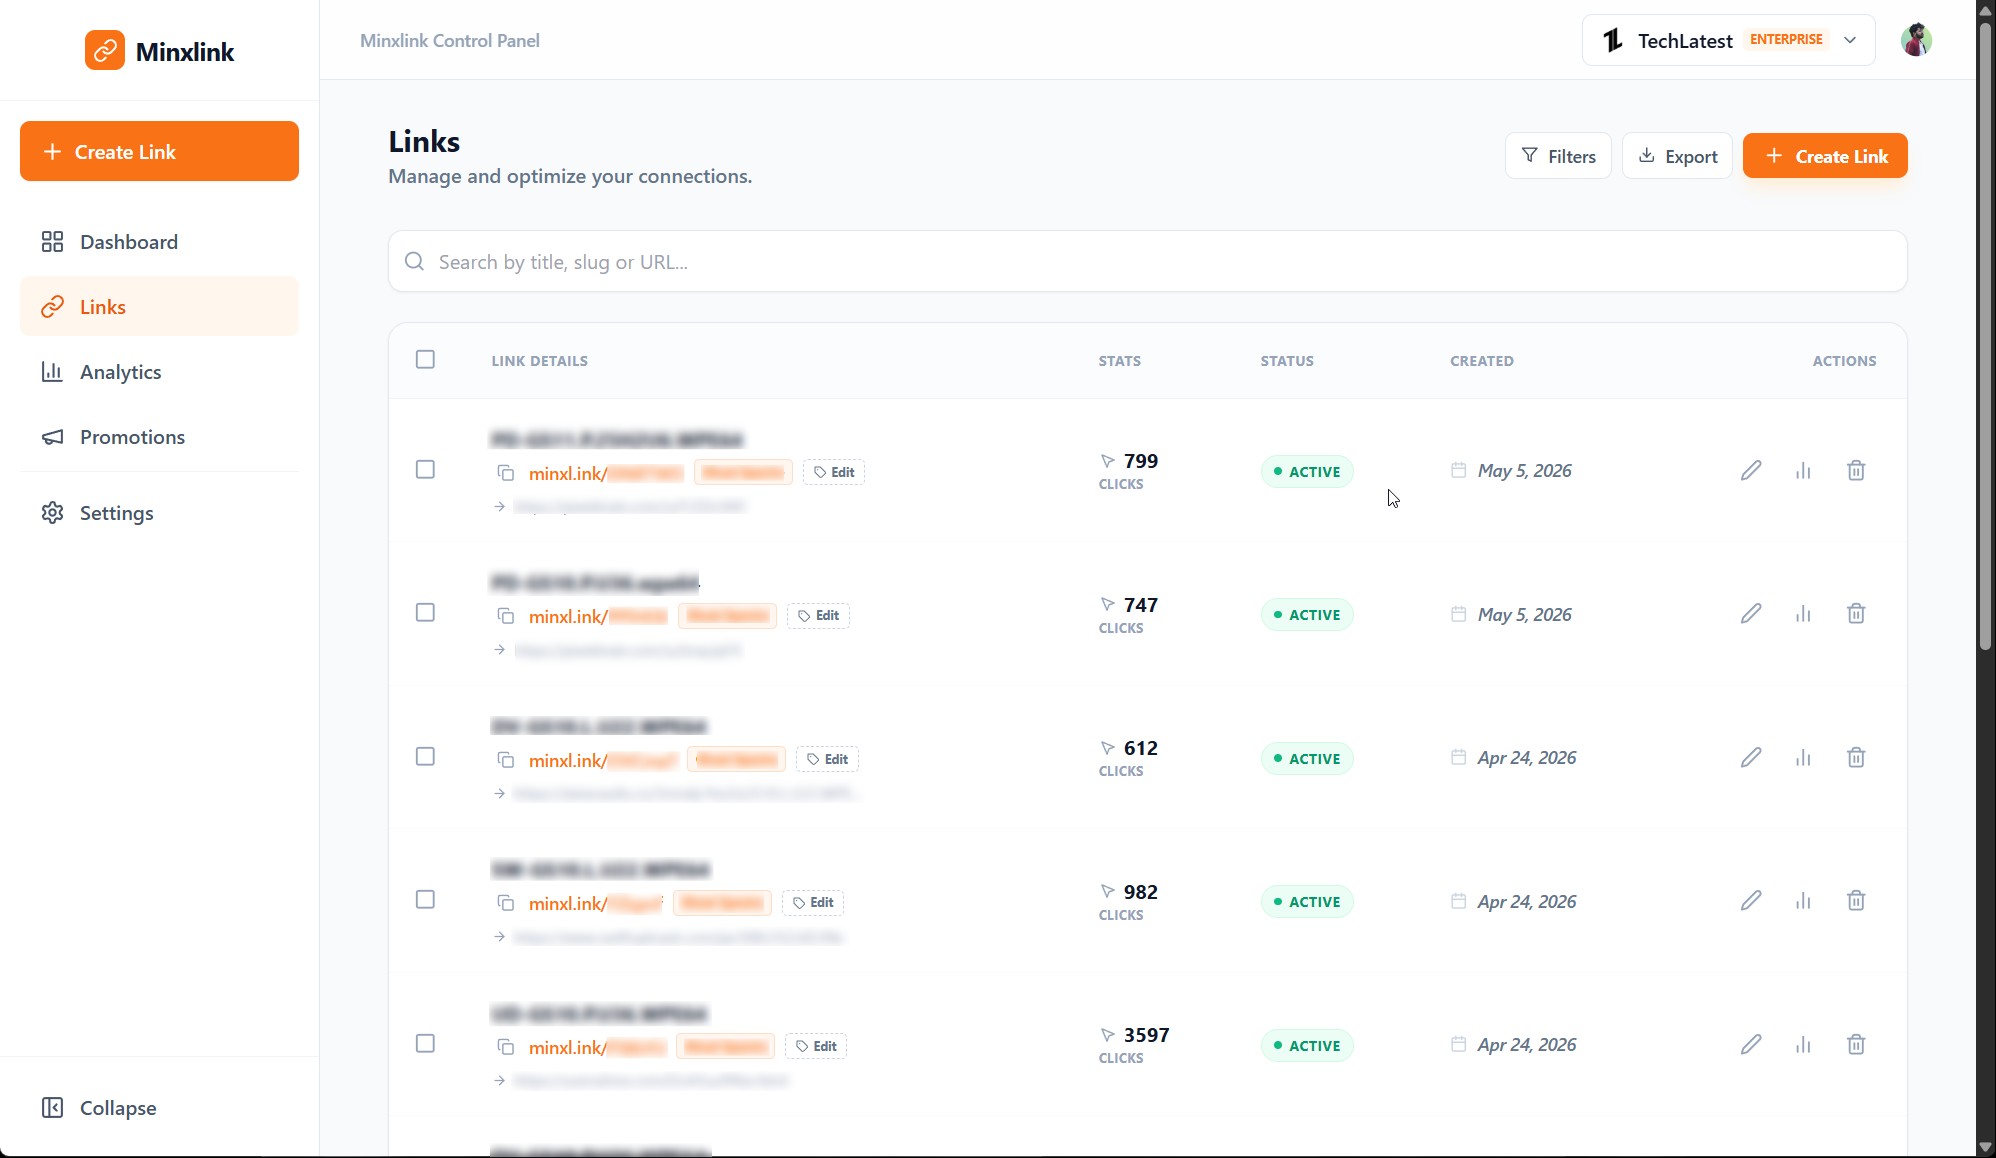This screenshot has height=1158, width=1996.
Task: Go to the Links section in sidebar
Action: (159, 306)
